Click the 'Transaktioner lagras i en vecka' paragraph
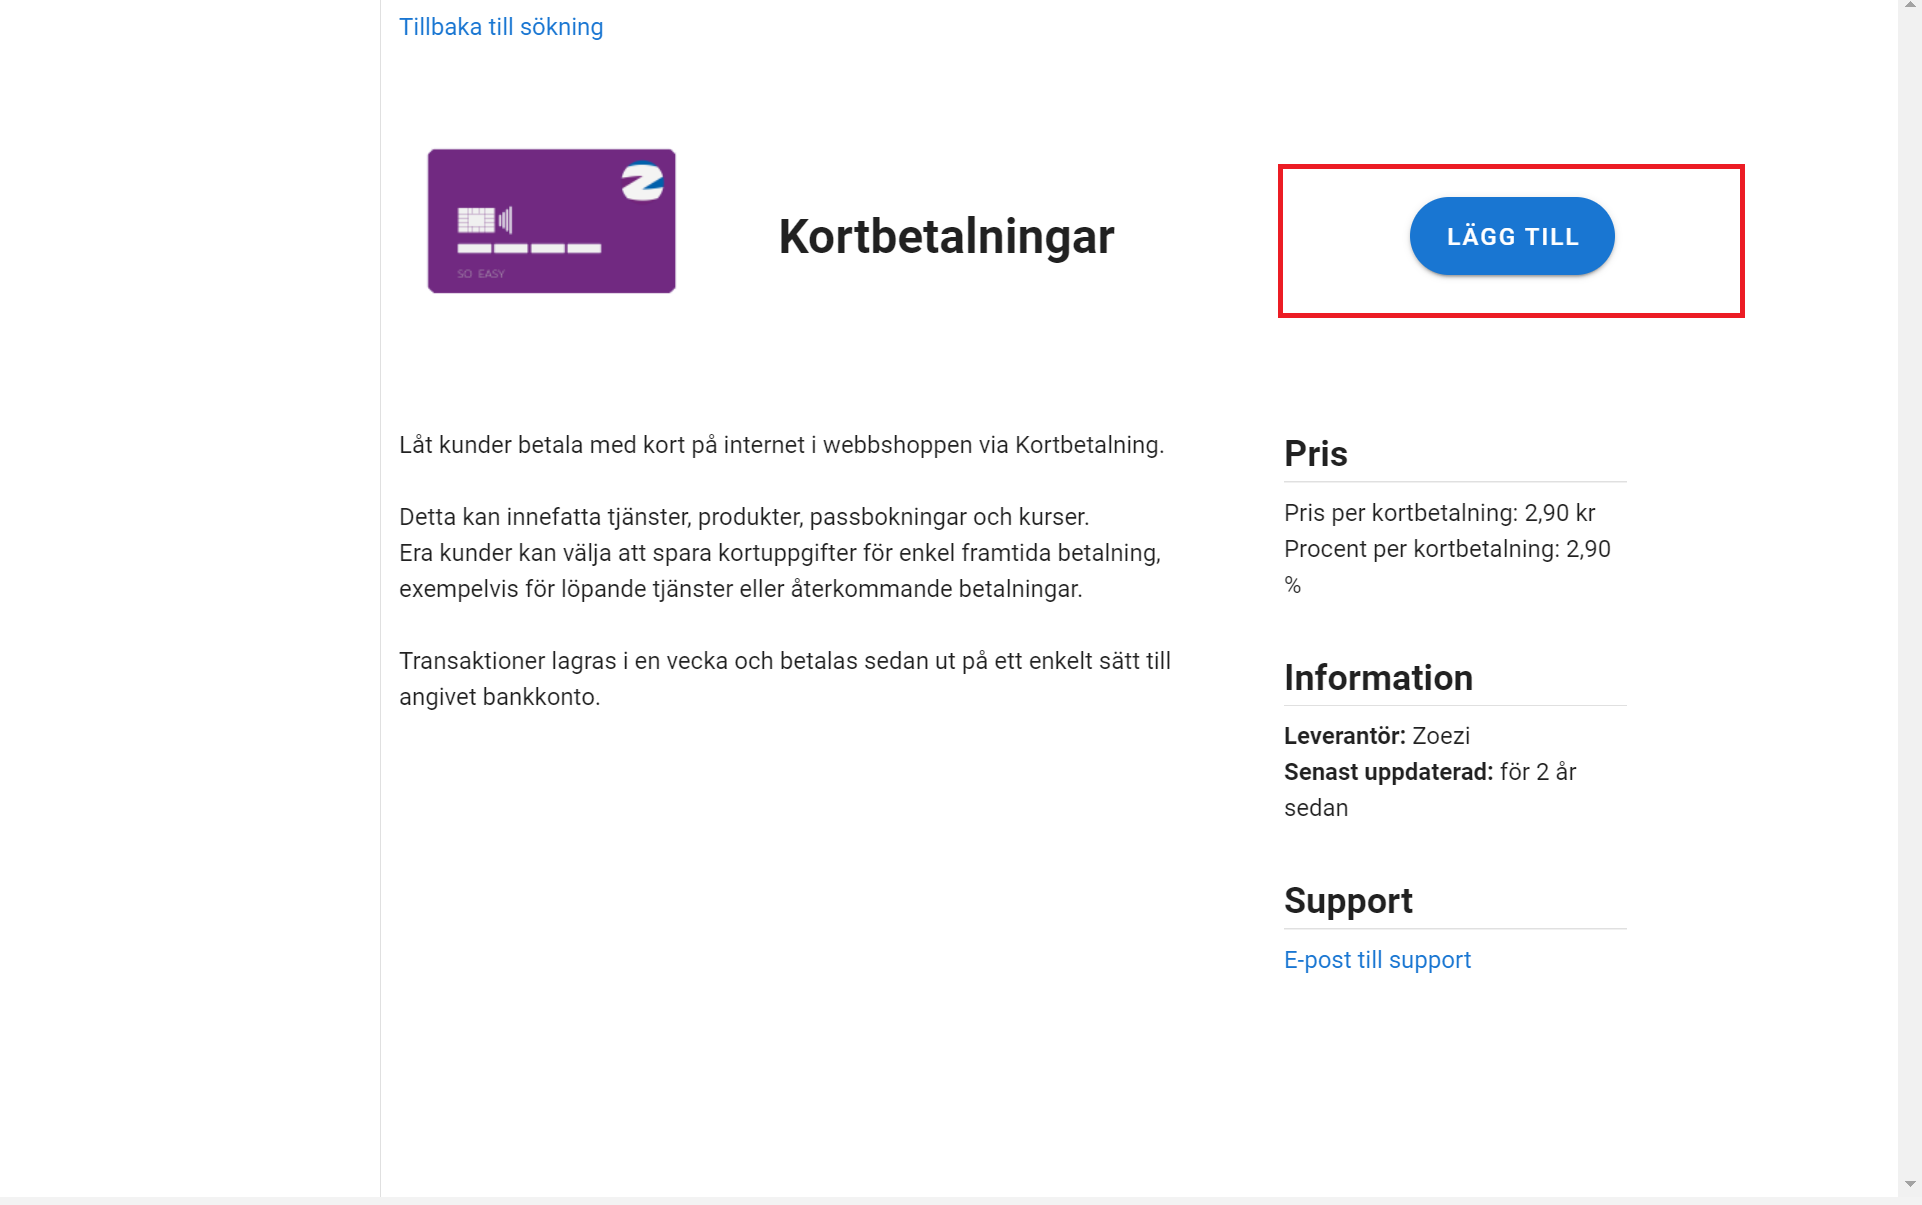This screenshot has width=1922, height=1205. pos(785,679)
